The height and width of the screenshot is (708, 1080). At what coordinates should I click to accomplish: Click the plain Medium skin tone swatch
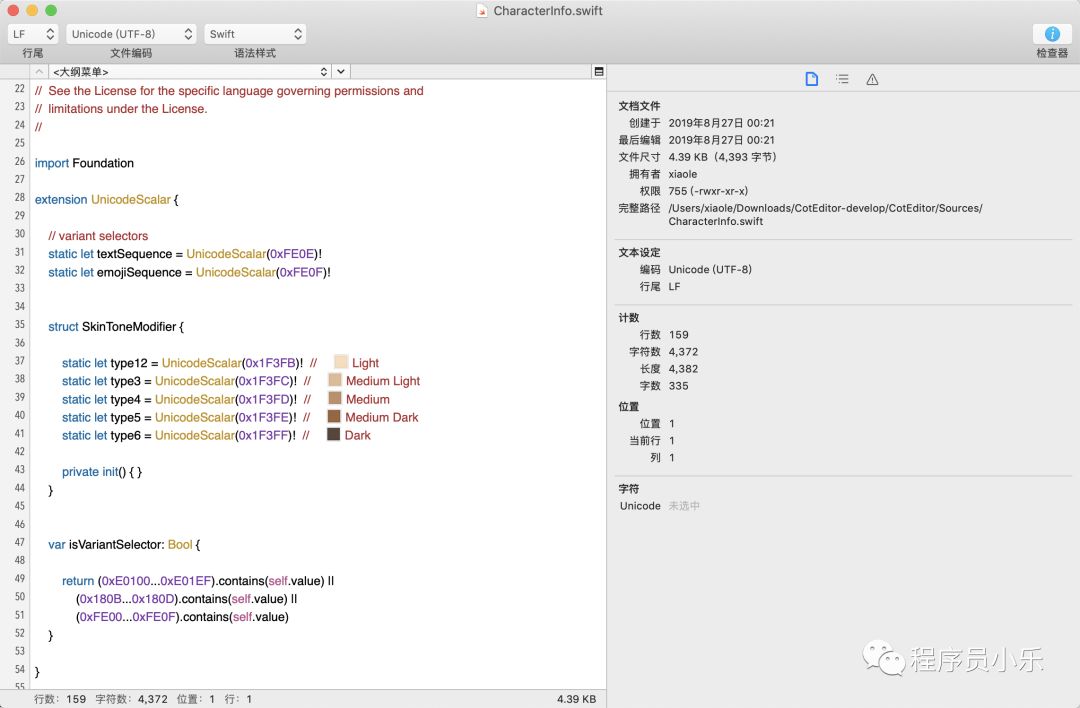[335, 398]
